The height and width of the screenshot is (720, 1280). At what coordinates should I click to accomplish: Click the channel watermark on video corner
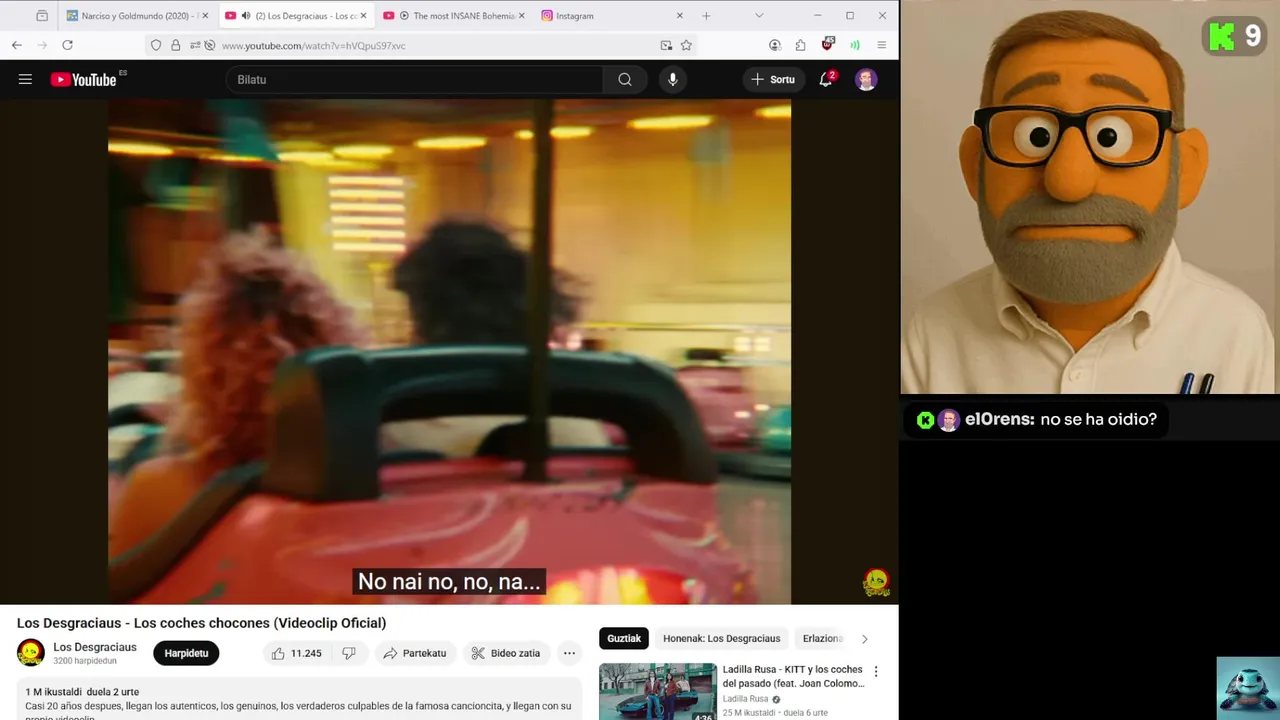coord(876,582)
